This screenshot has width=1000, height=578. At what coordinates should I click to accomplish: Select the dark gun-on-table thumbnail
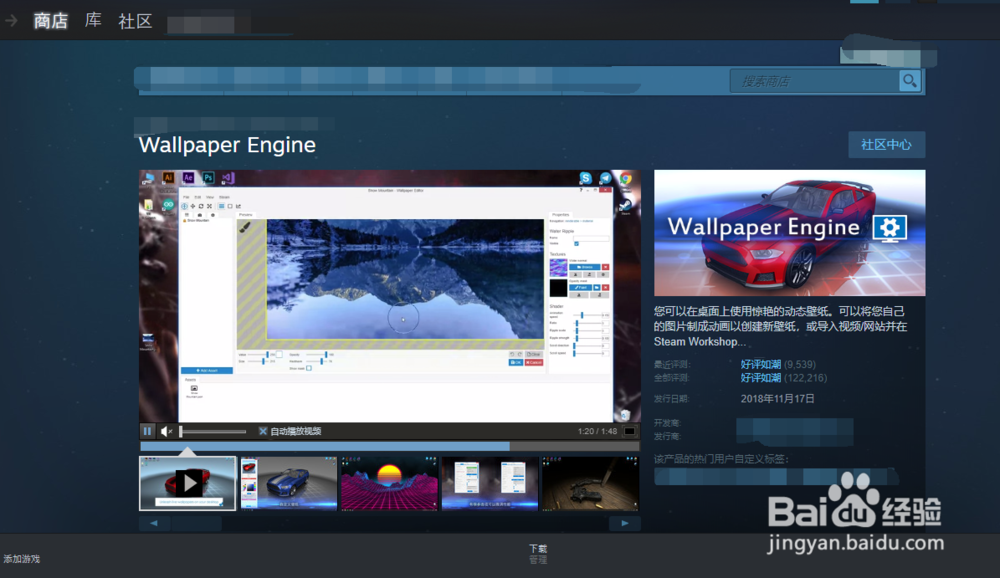pos(590,483)
